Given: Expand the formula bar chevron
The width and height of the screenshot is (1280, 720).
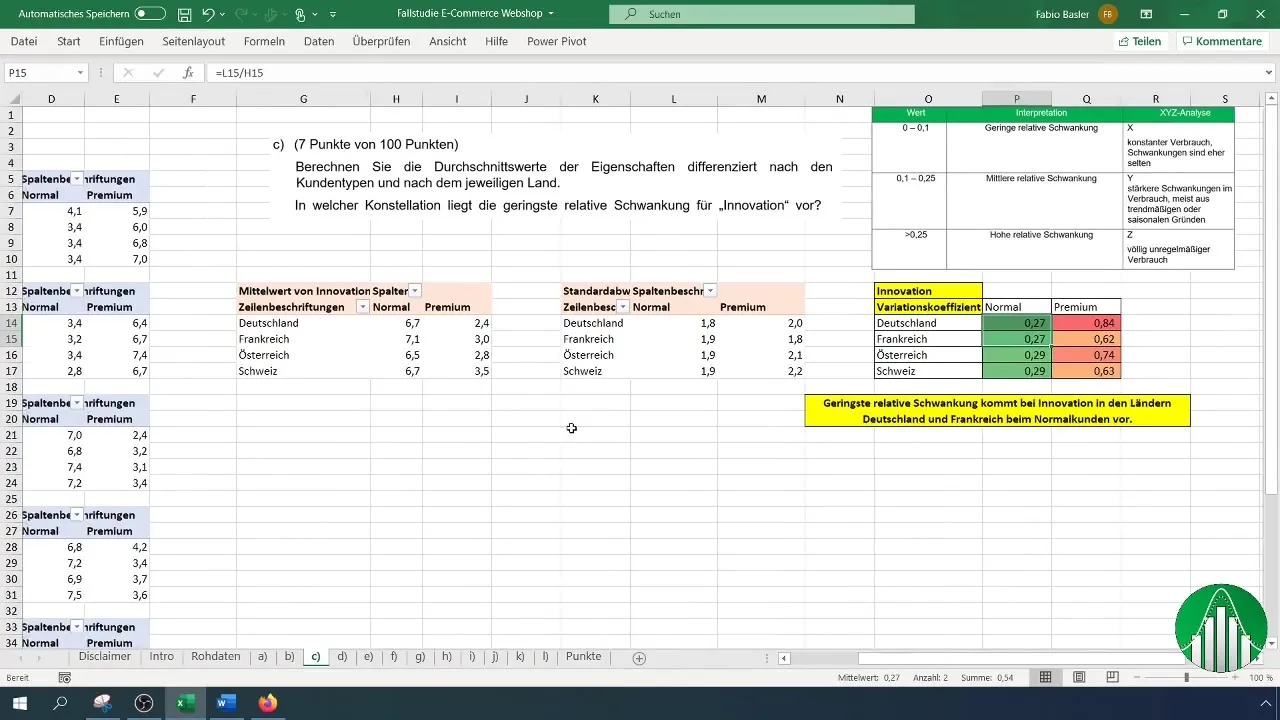Looking at the screenshot, I should [1269, 73].
